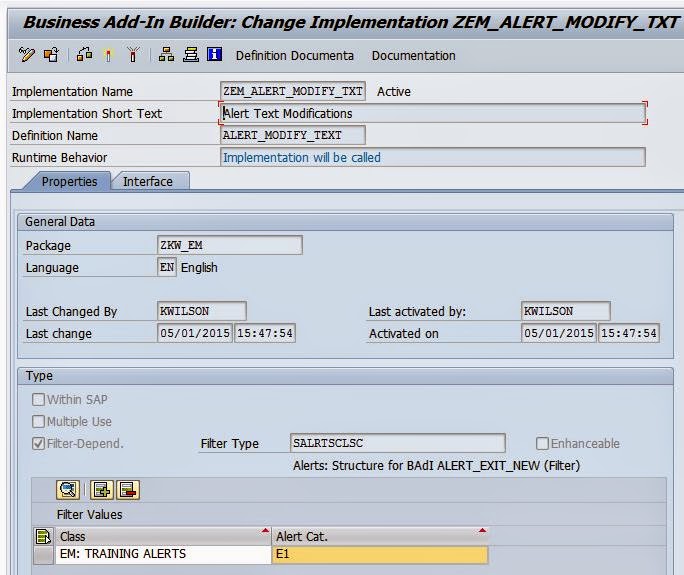This screenshot has width=684, height=575.
Task: Toggle the Multiple Use checkbox
Action: coord(38,421)
